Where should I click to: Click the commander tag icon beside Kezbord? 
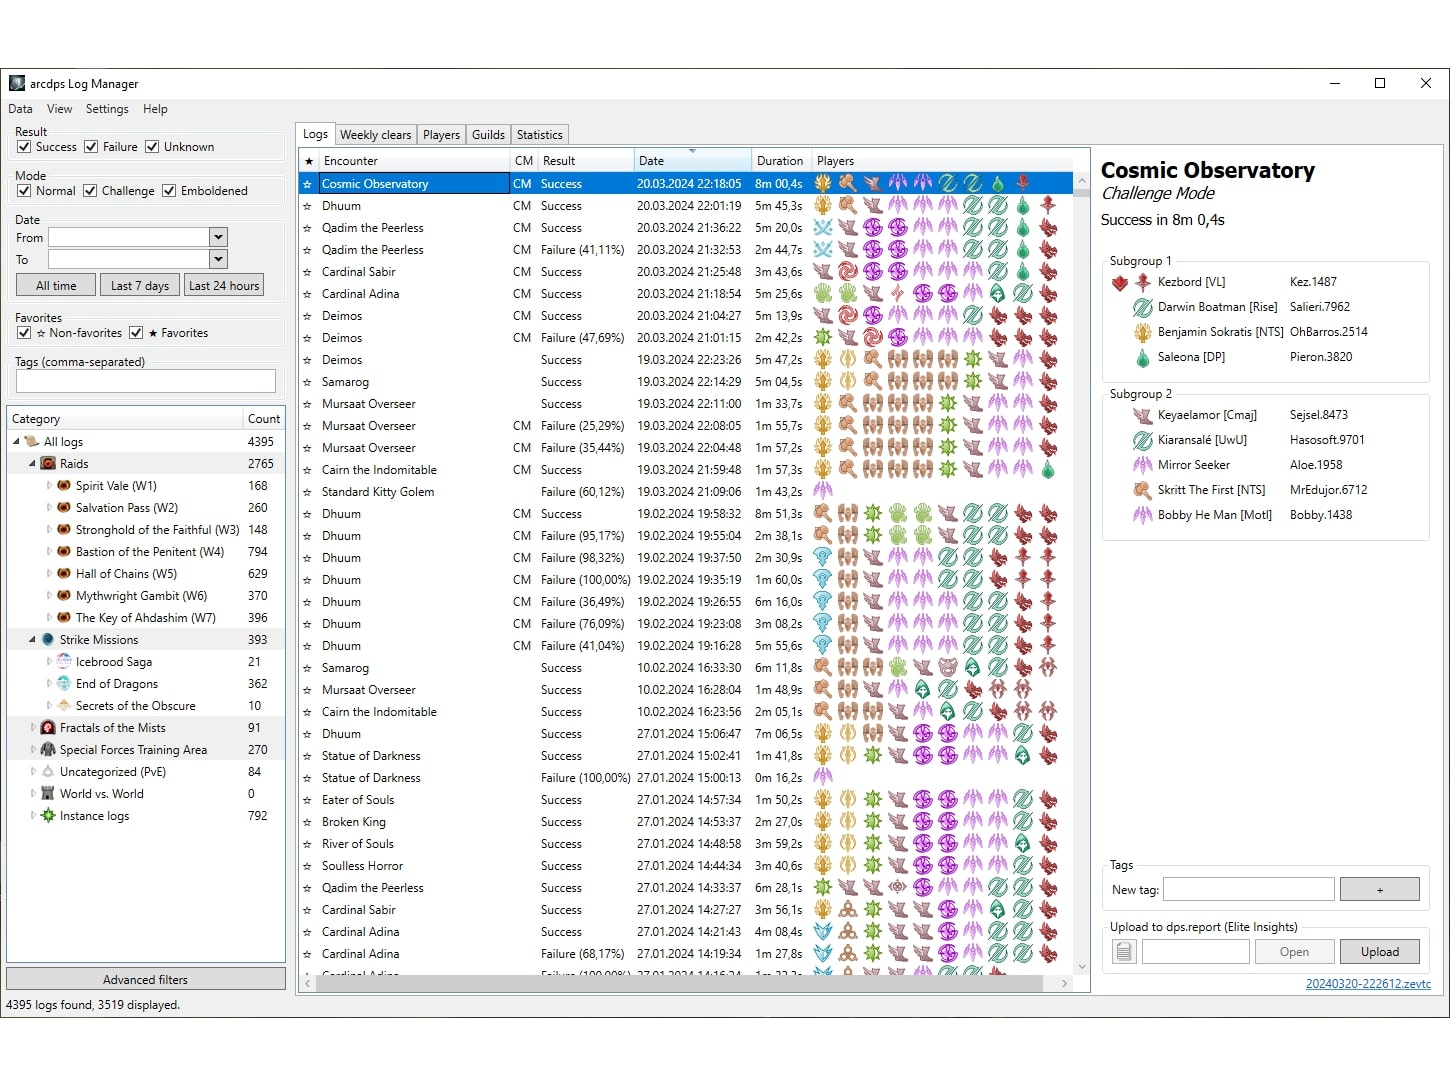(1119, 283)
